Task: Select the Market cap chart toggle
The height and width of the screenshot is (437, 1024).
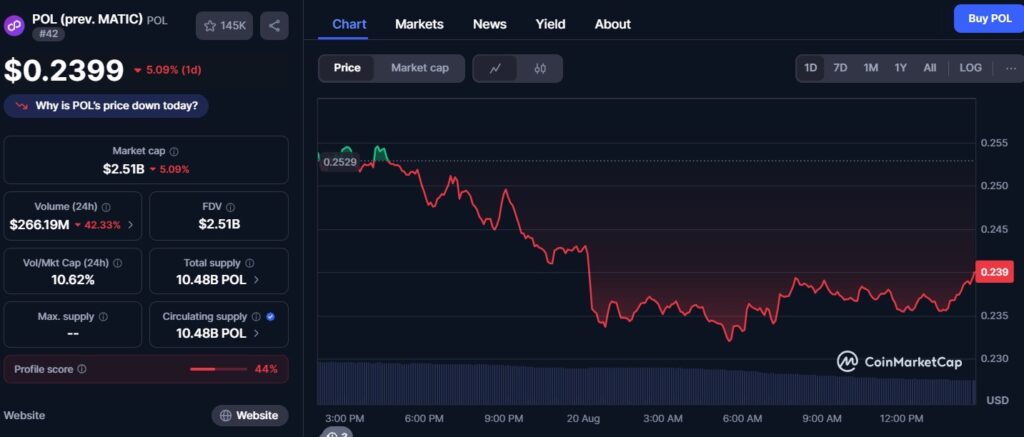Action: point(420,68)
